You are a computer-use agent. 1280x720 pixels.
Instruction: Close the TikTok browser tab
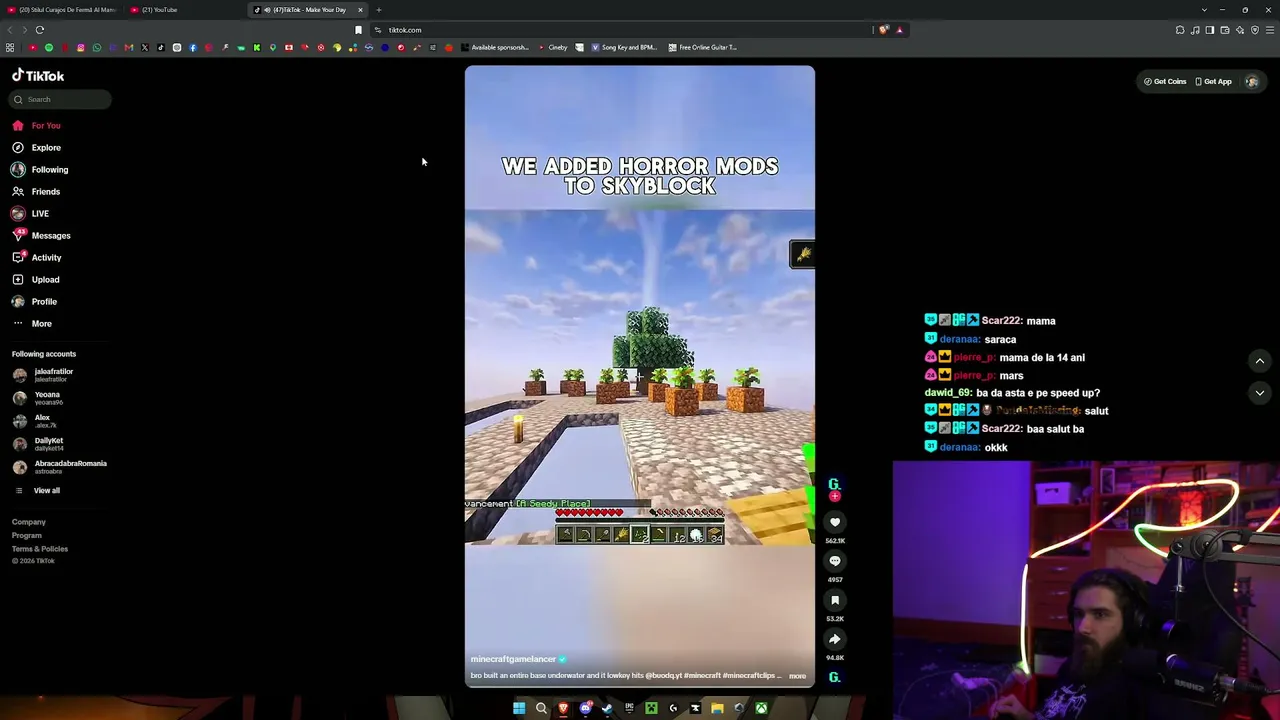360,10
